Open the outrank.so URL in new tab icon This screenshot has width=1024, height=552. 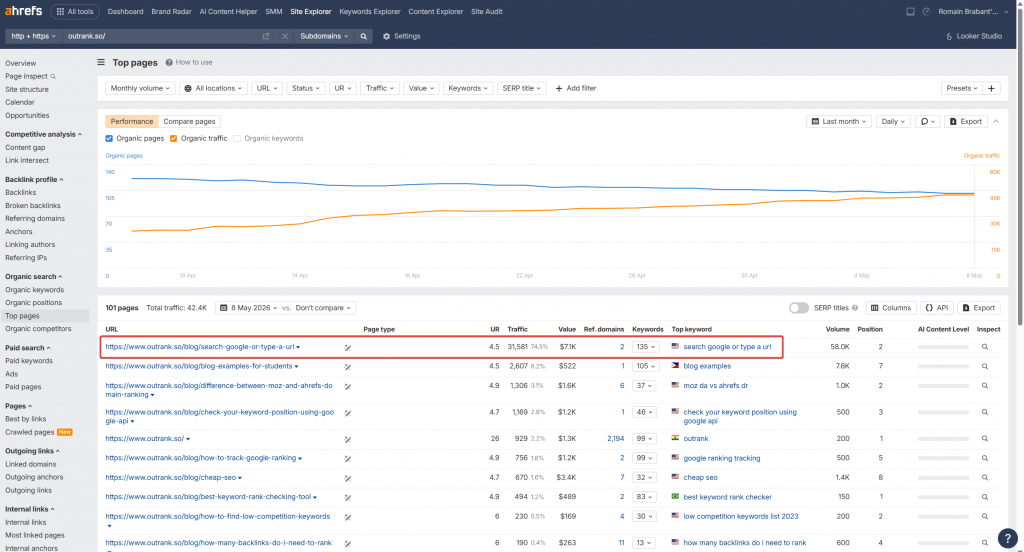tap(266, 36)
